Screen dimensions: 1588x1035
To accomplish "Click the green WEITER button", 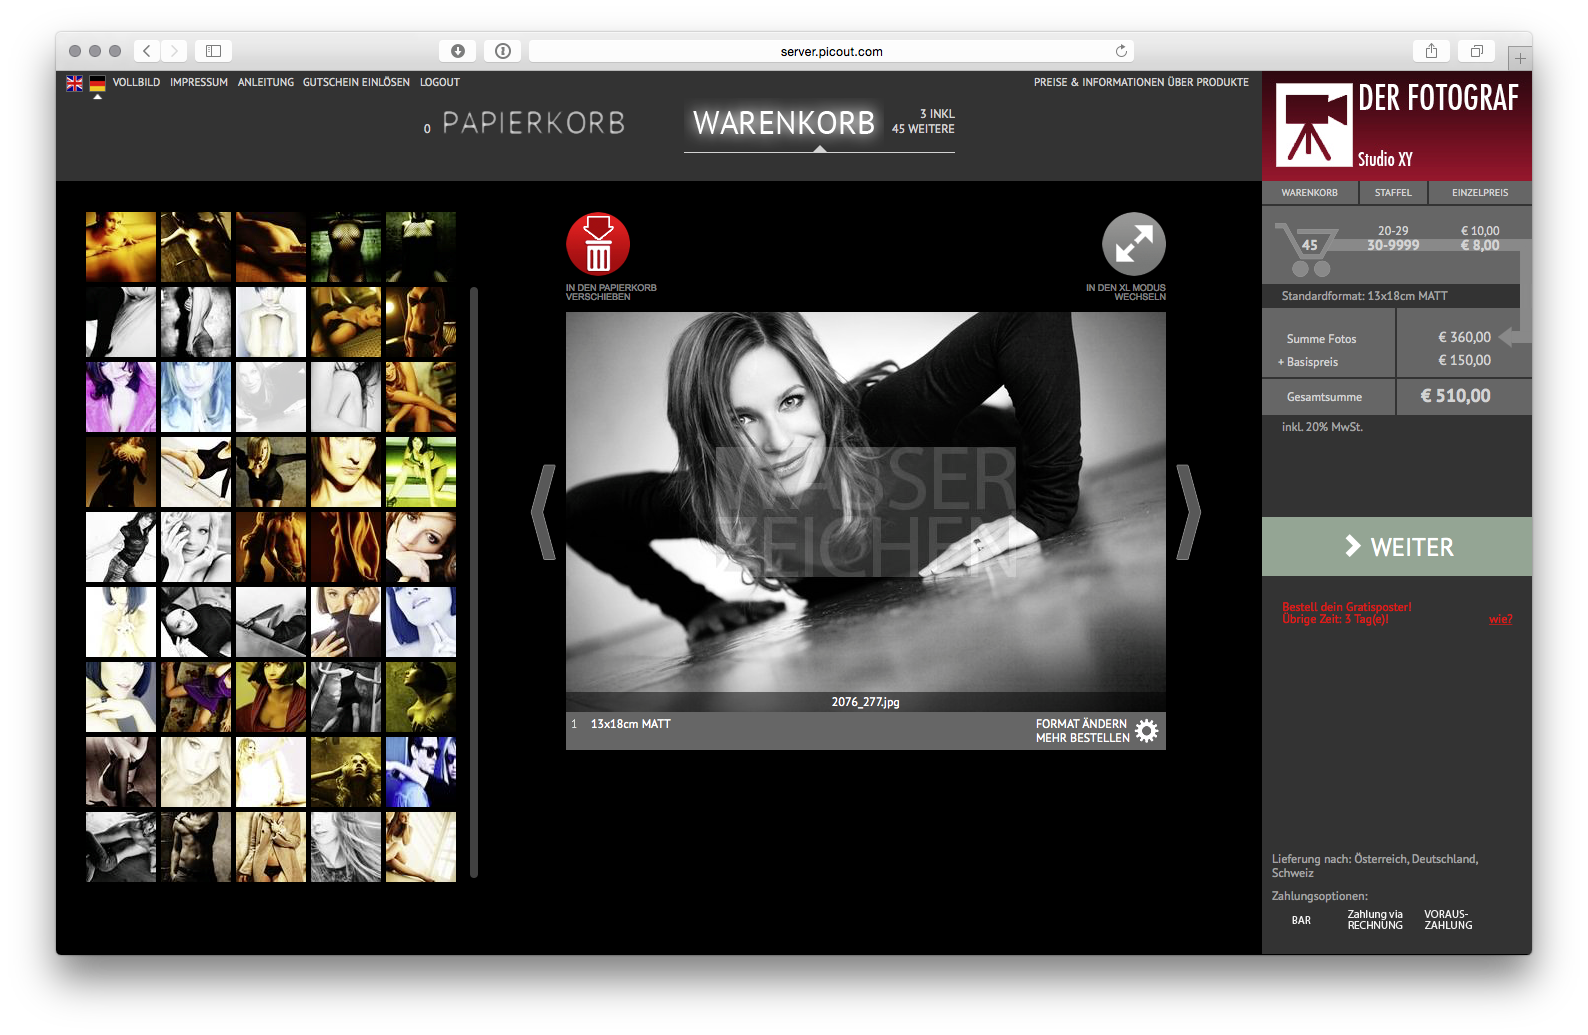I will (x=1397, y=546).
